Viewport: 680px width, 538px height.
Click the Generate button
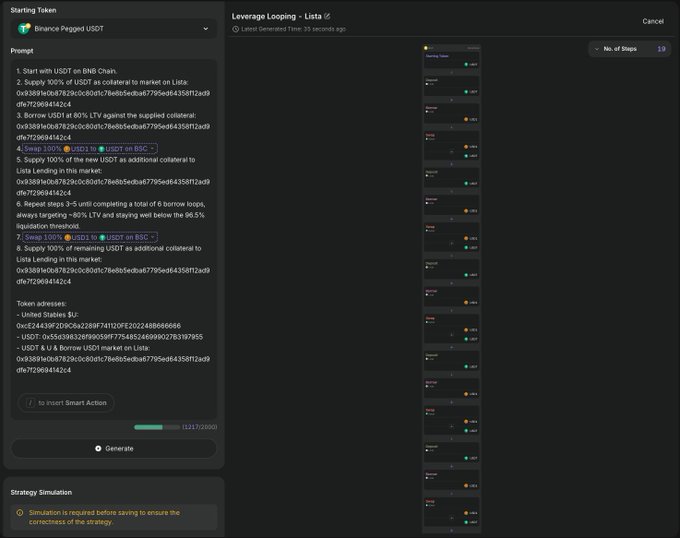(x=114, y=448)
